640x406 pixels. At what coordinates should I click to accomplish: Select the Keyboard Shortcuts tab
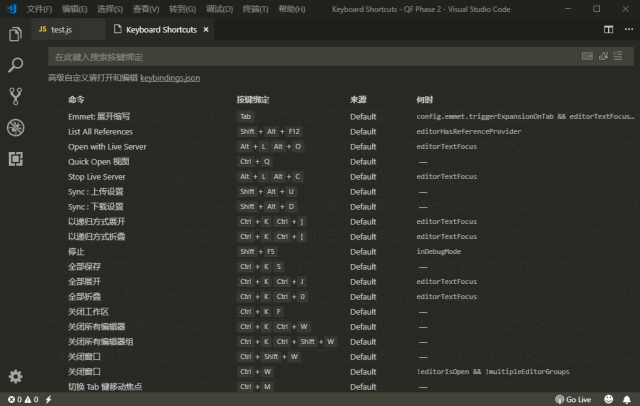pos(161,29)
